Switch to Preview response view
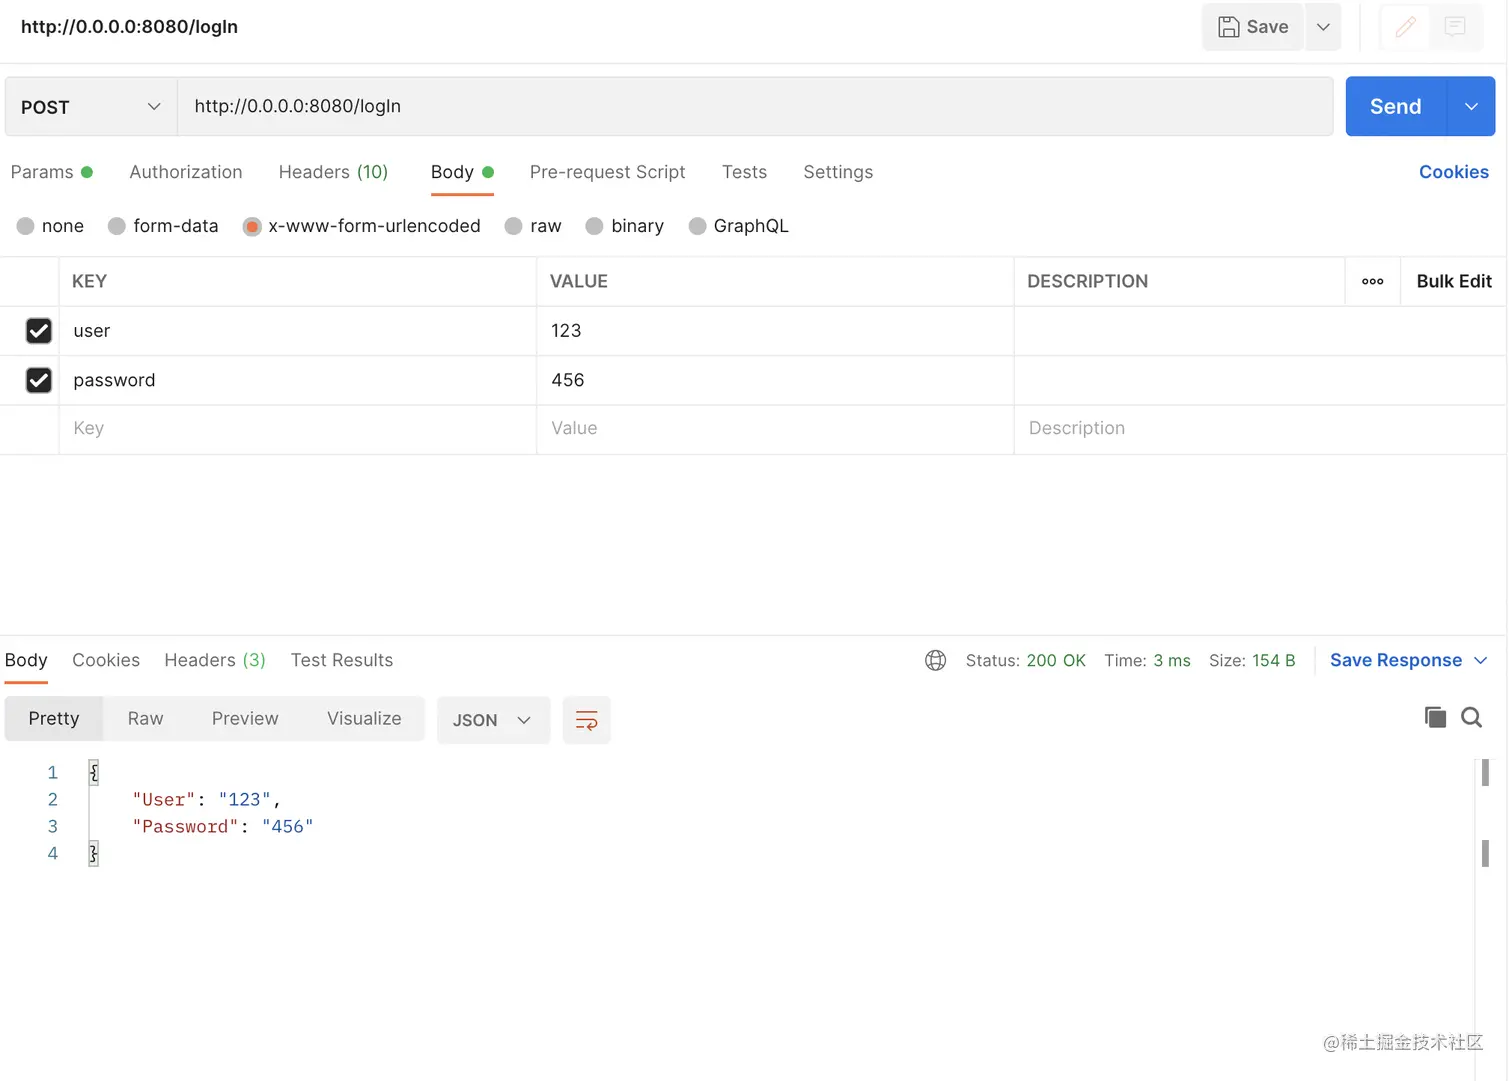Viewport: 1512px width, 1081px height. point(245,719)
